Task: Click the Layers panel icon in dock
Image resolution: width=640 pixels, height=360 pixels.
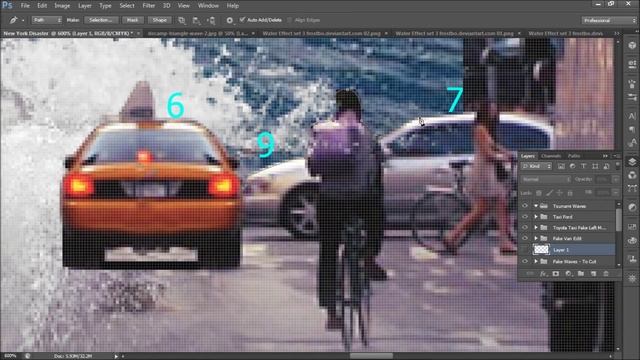Action: click(x=632, y=162)
